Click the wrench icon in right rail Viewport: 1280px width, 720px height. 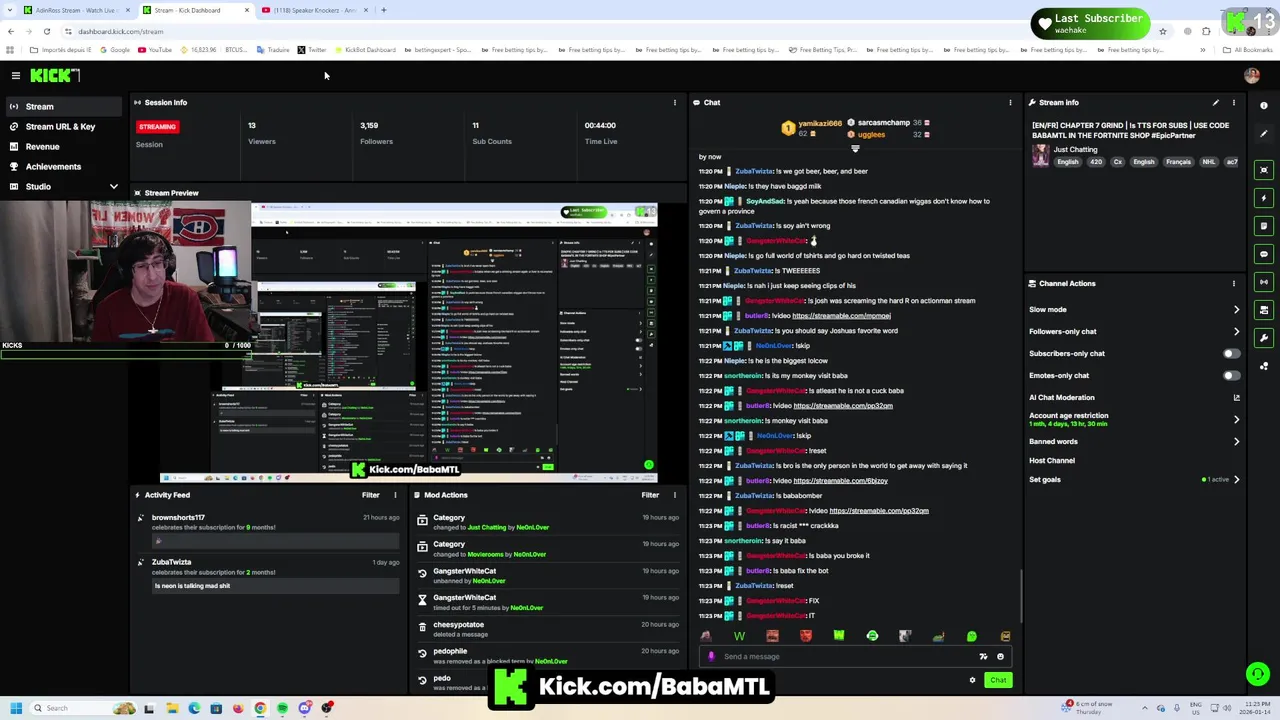[x=1264, y=338]
